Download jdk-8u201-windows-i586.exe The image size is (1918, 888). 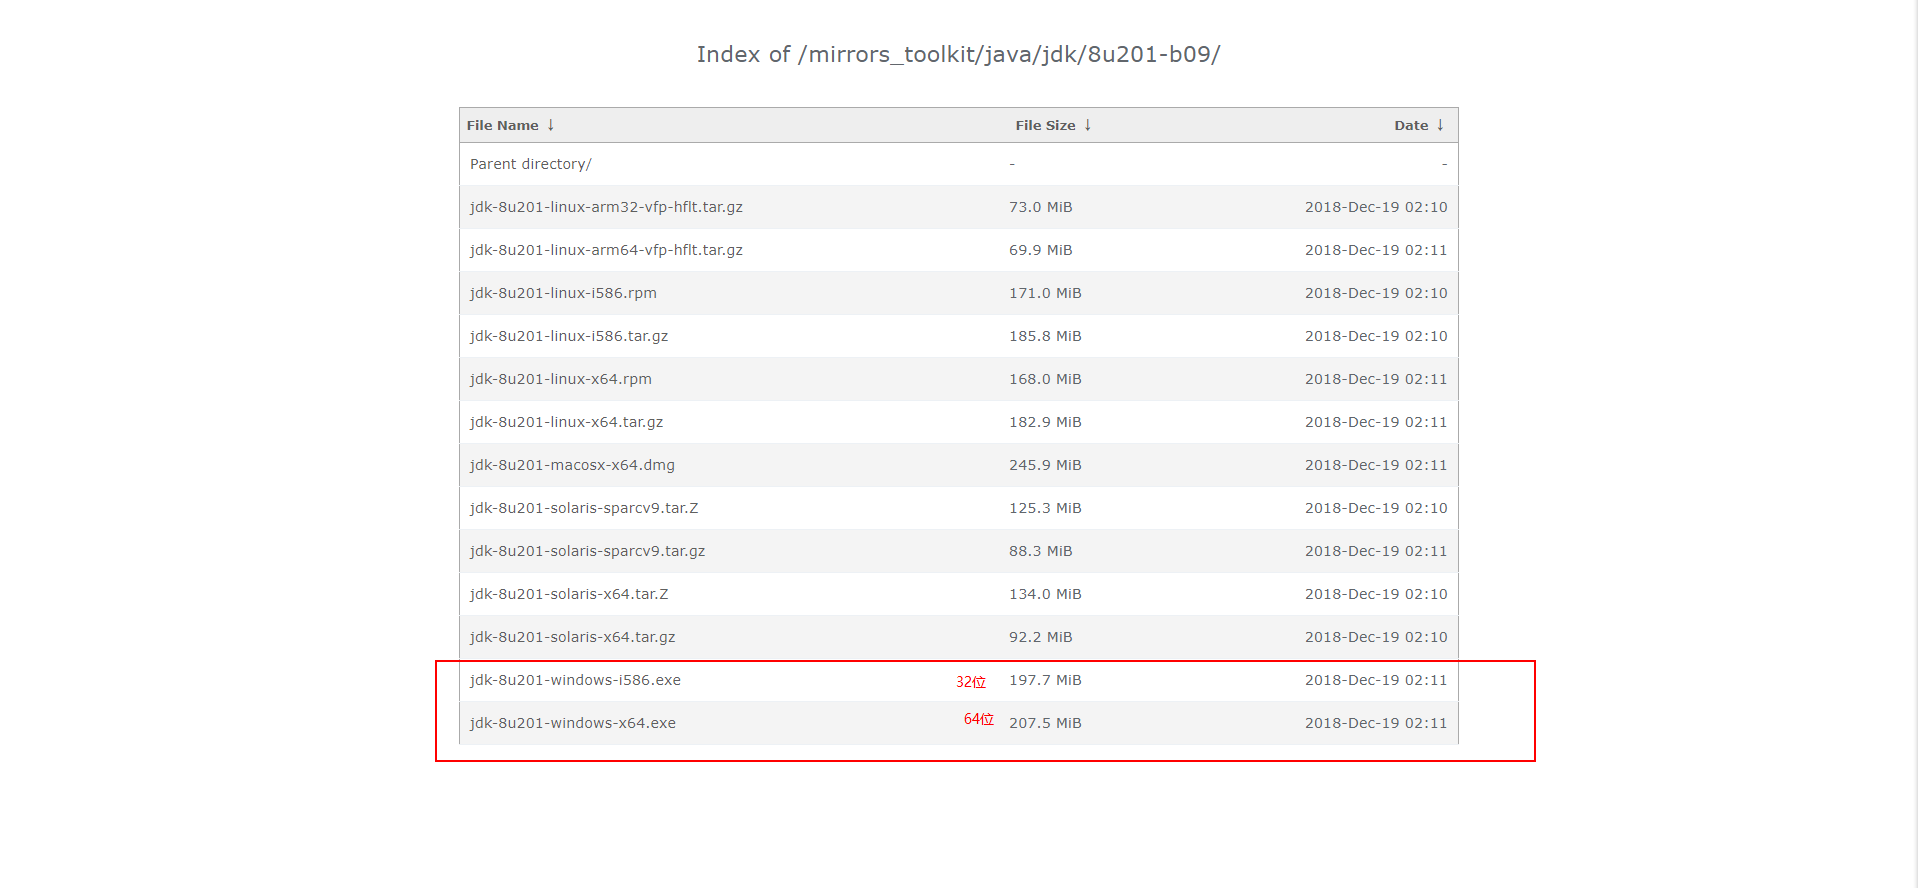click(575, 680)
